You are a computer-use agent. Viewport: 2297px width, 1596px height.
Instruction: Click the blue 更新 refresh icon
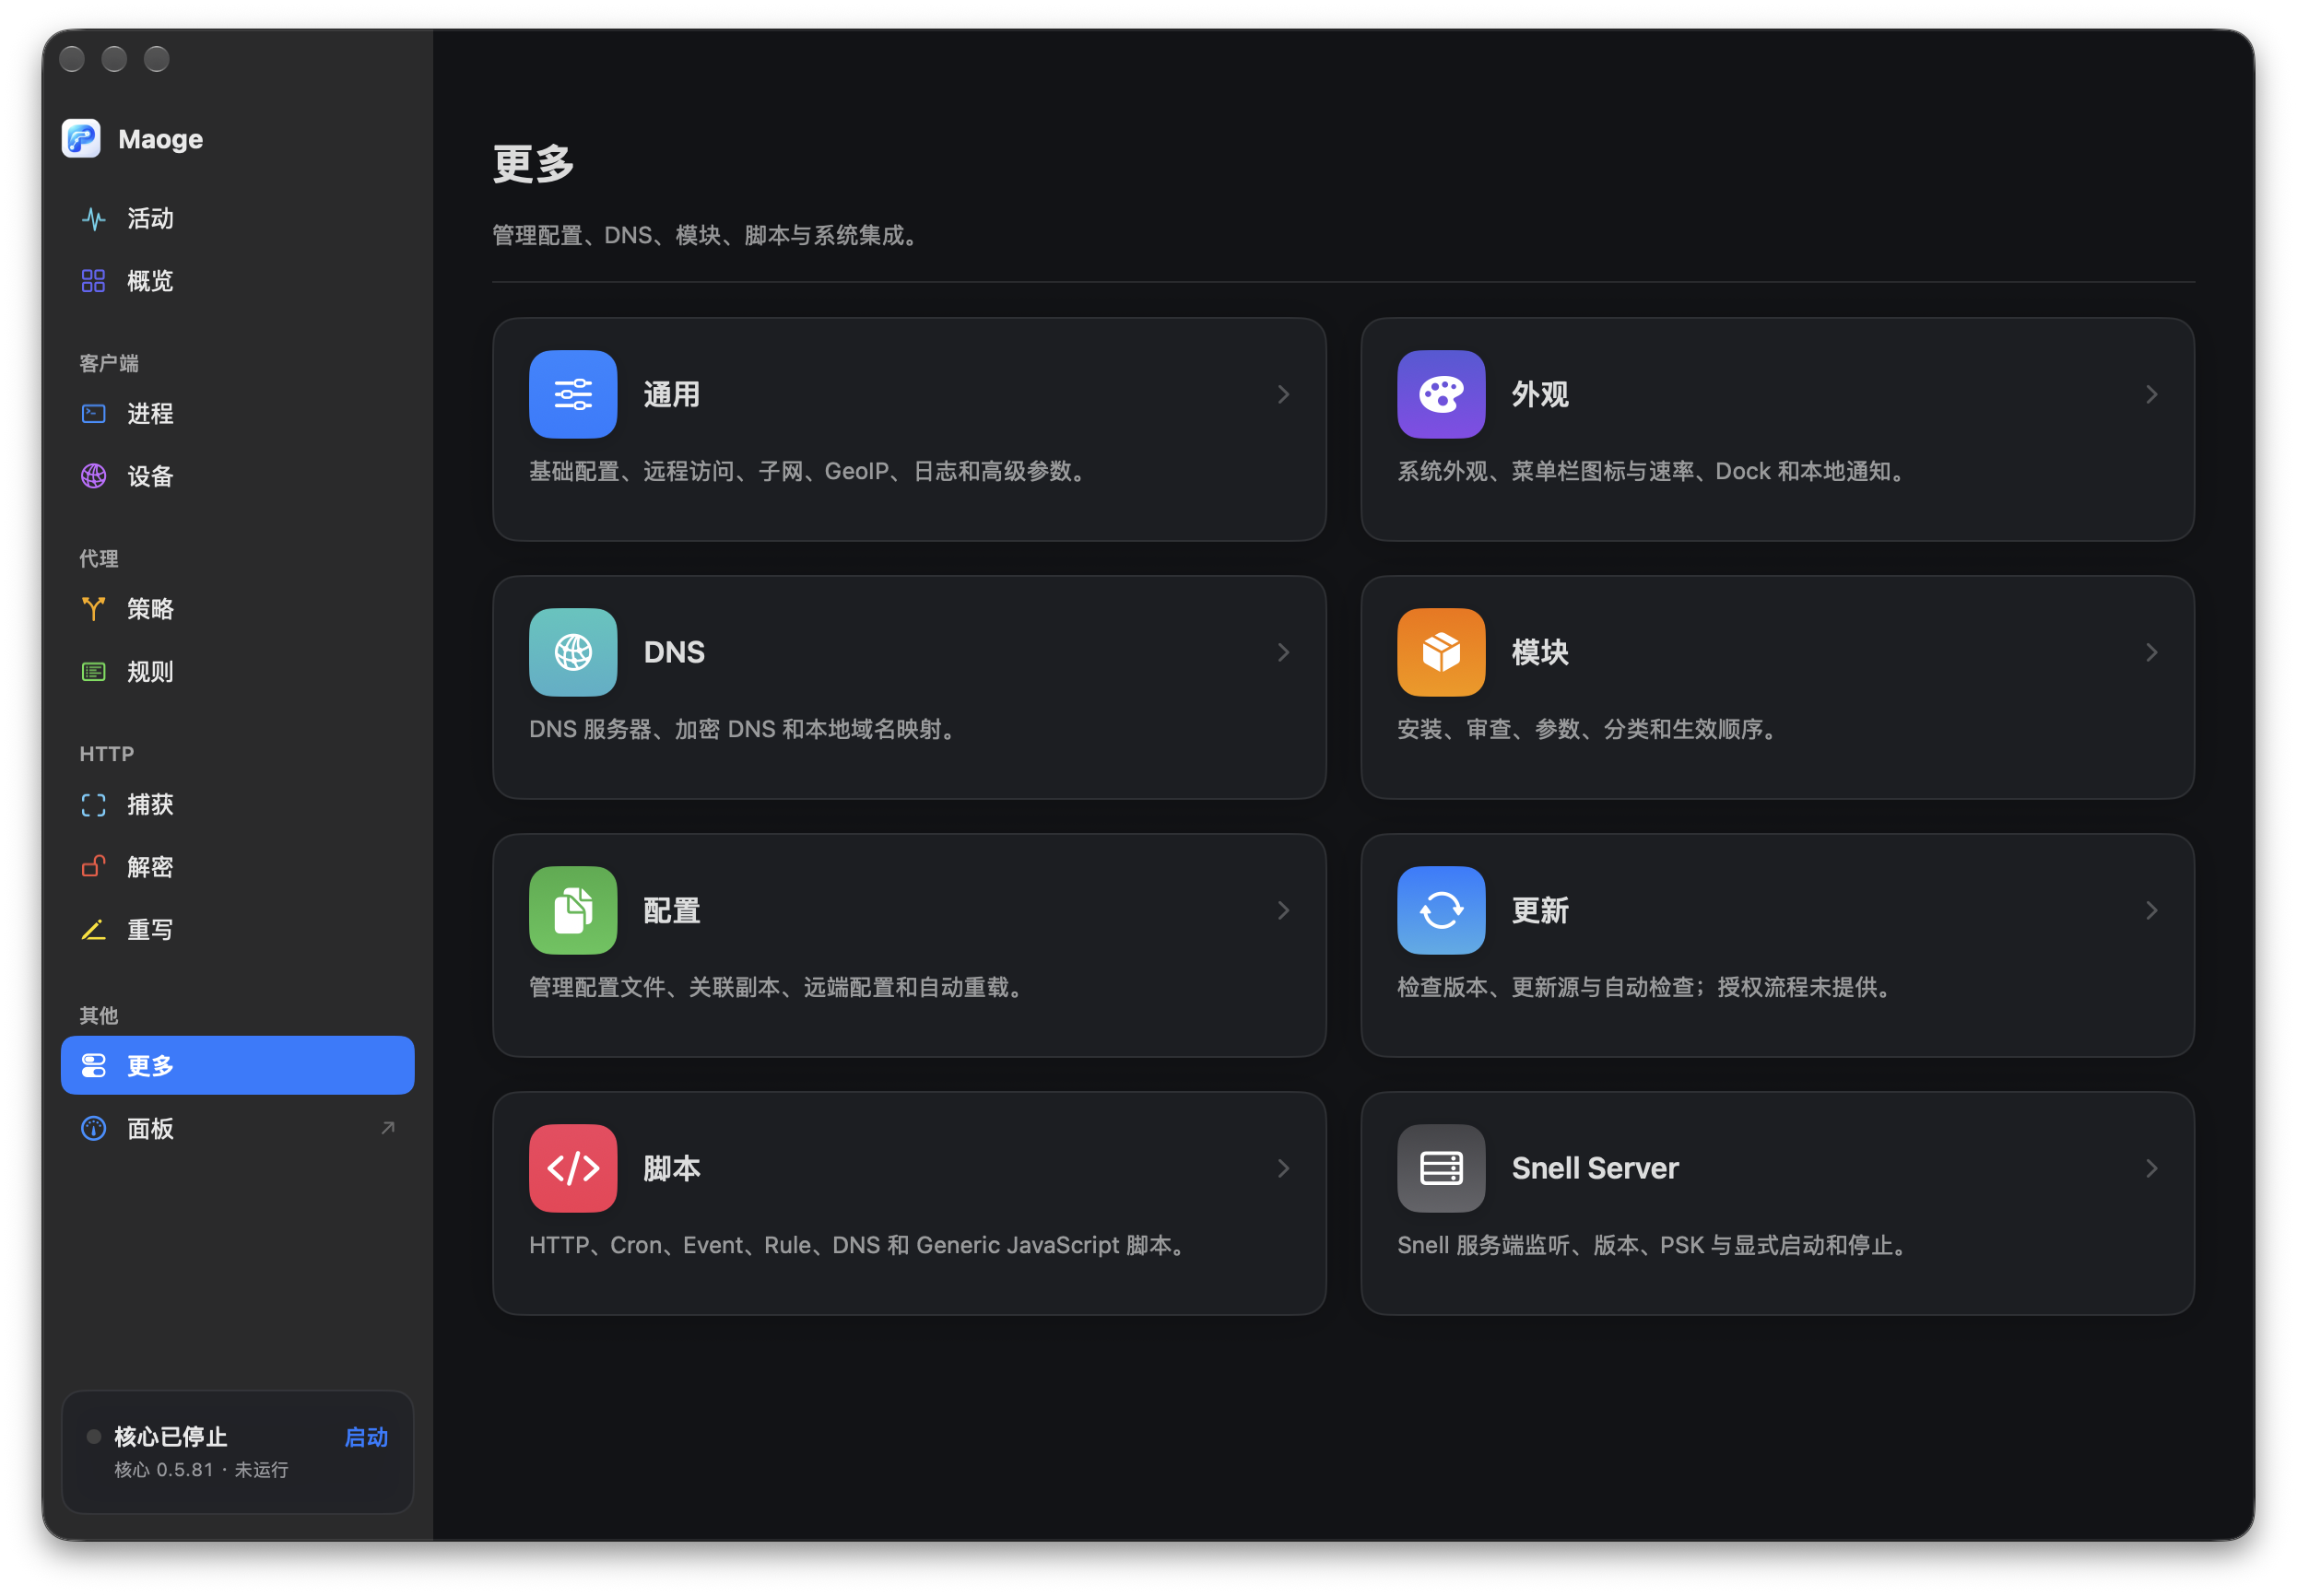click(1441, 910)
